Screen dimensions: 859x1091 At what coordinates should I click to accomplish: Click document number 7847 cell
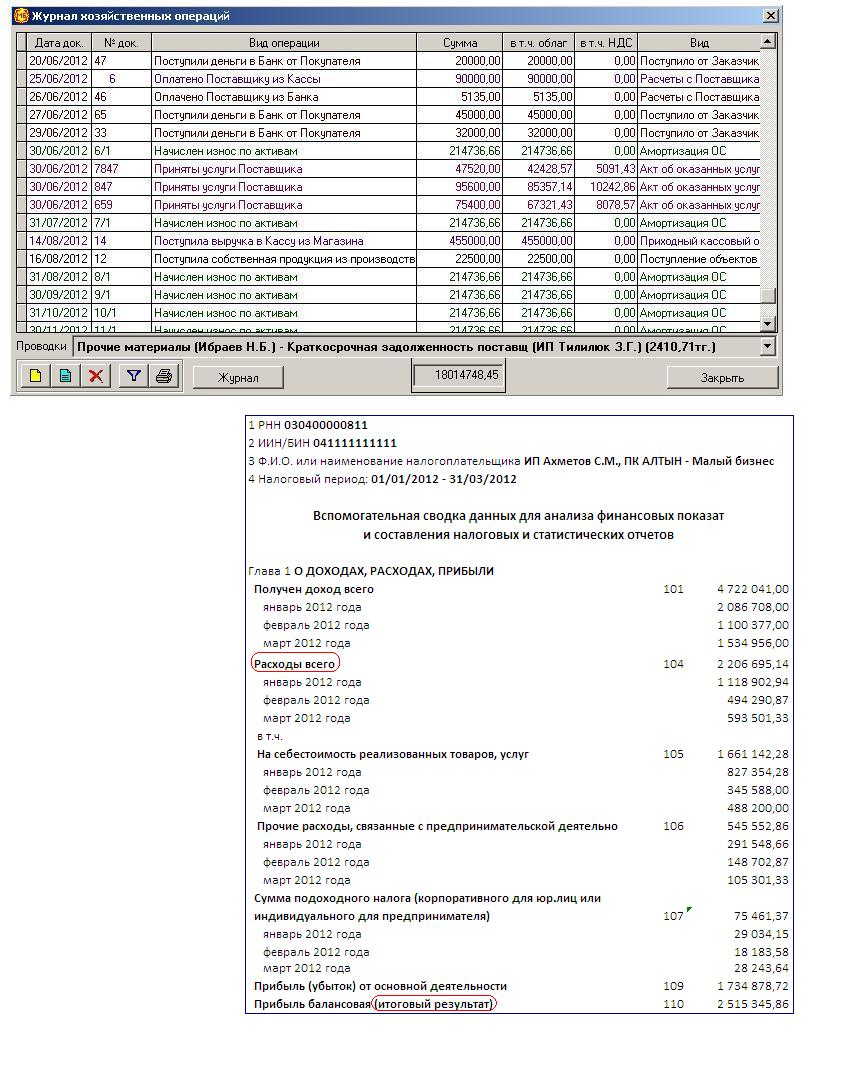[122, 169]
